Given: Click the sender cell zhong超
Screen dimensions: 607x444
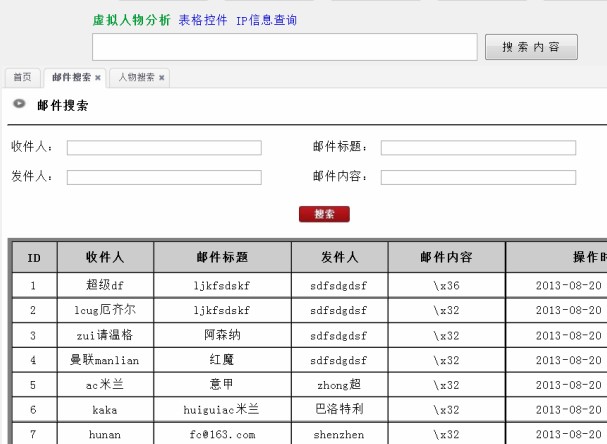Looking at the screenshot, I should pos(340,385).
